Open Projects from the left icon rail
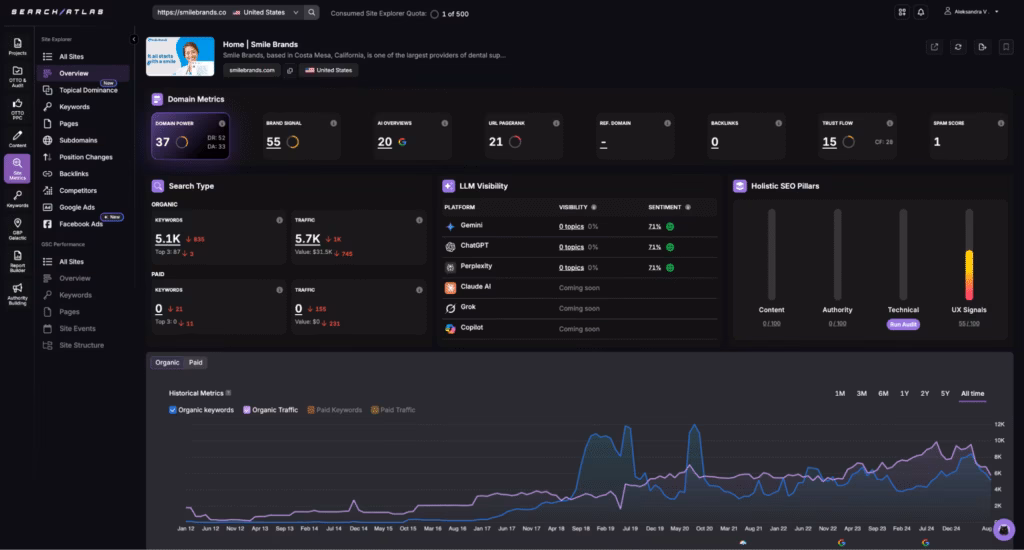 click(17, 47)
